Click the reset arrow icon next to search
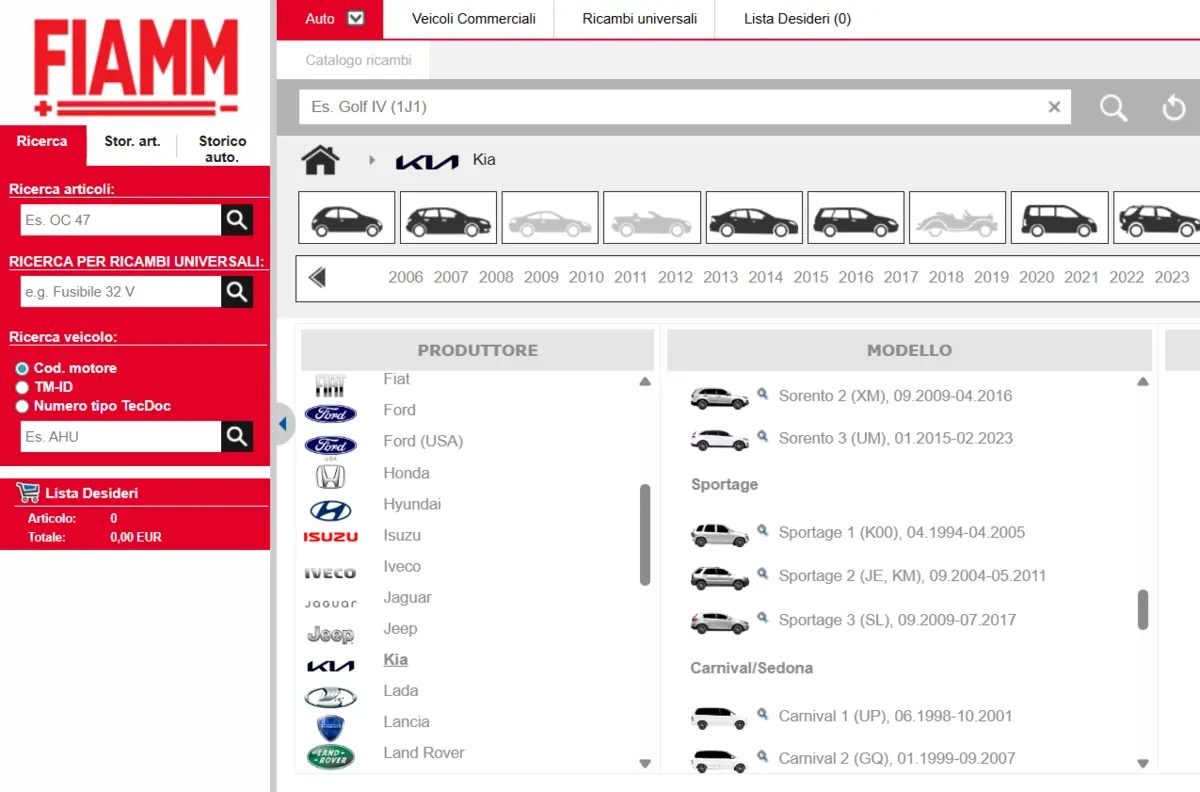1200x792 pixels. [x=1174, y=107]
